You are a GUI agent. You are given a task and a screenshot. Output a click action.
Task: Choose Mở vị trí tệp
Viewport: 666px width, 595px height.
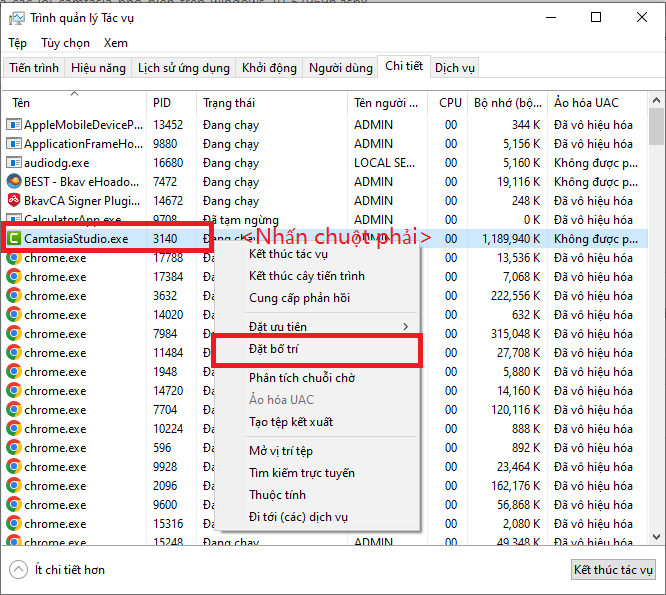tap(318, 451)
